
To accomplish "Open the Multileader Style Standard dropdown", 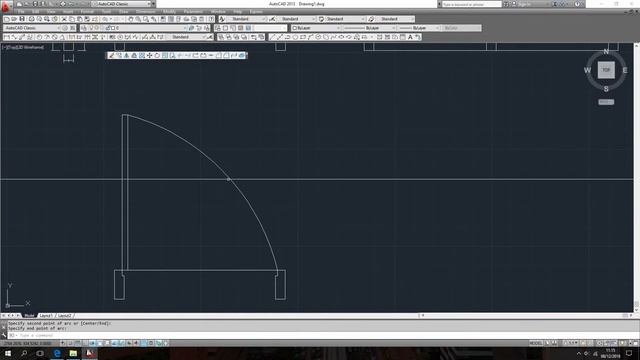I will coord(395,19).
